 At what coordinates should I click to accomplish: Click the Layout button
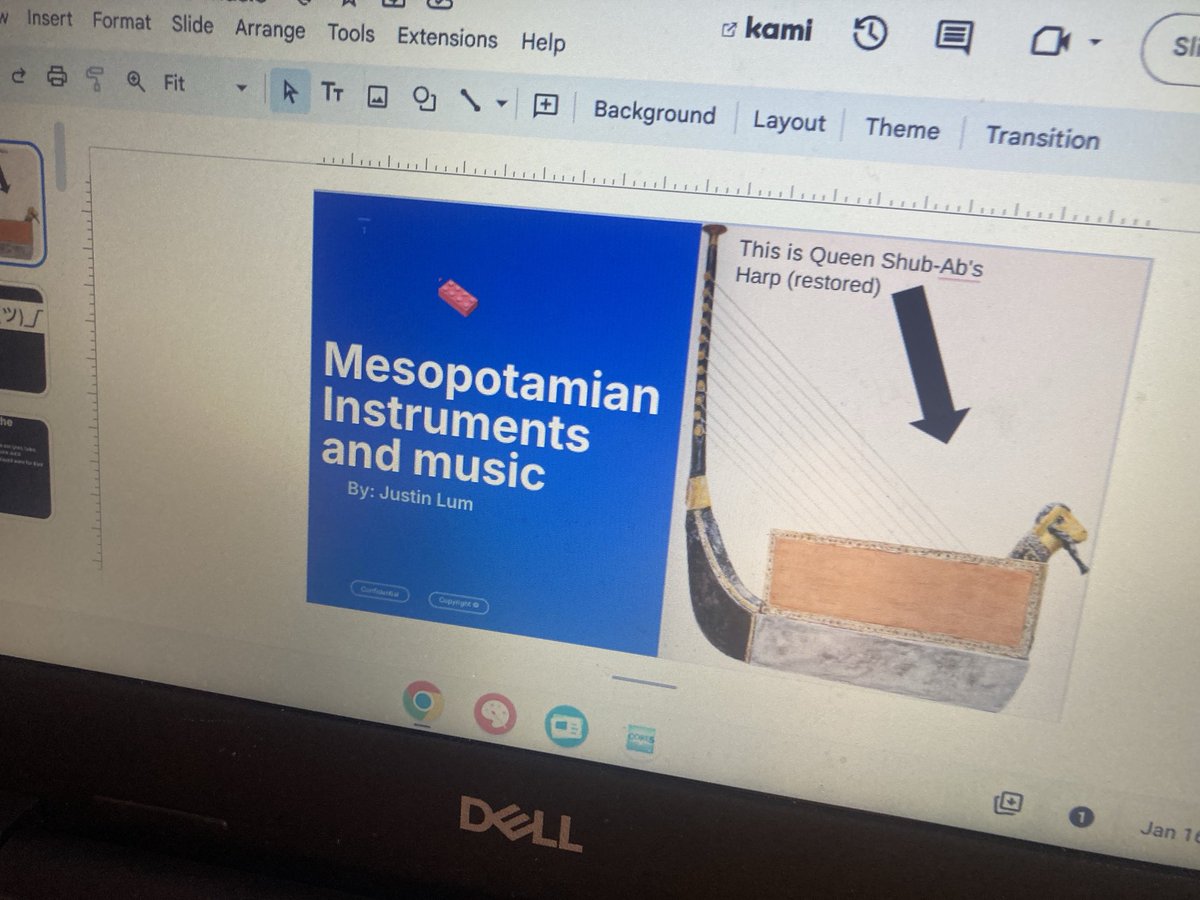(789, 122)
